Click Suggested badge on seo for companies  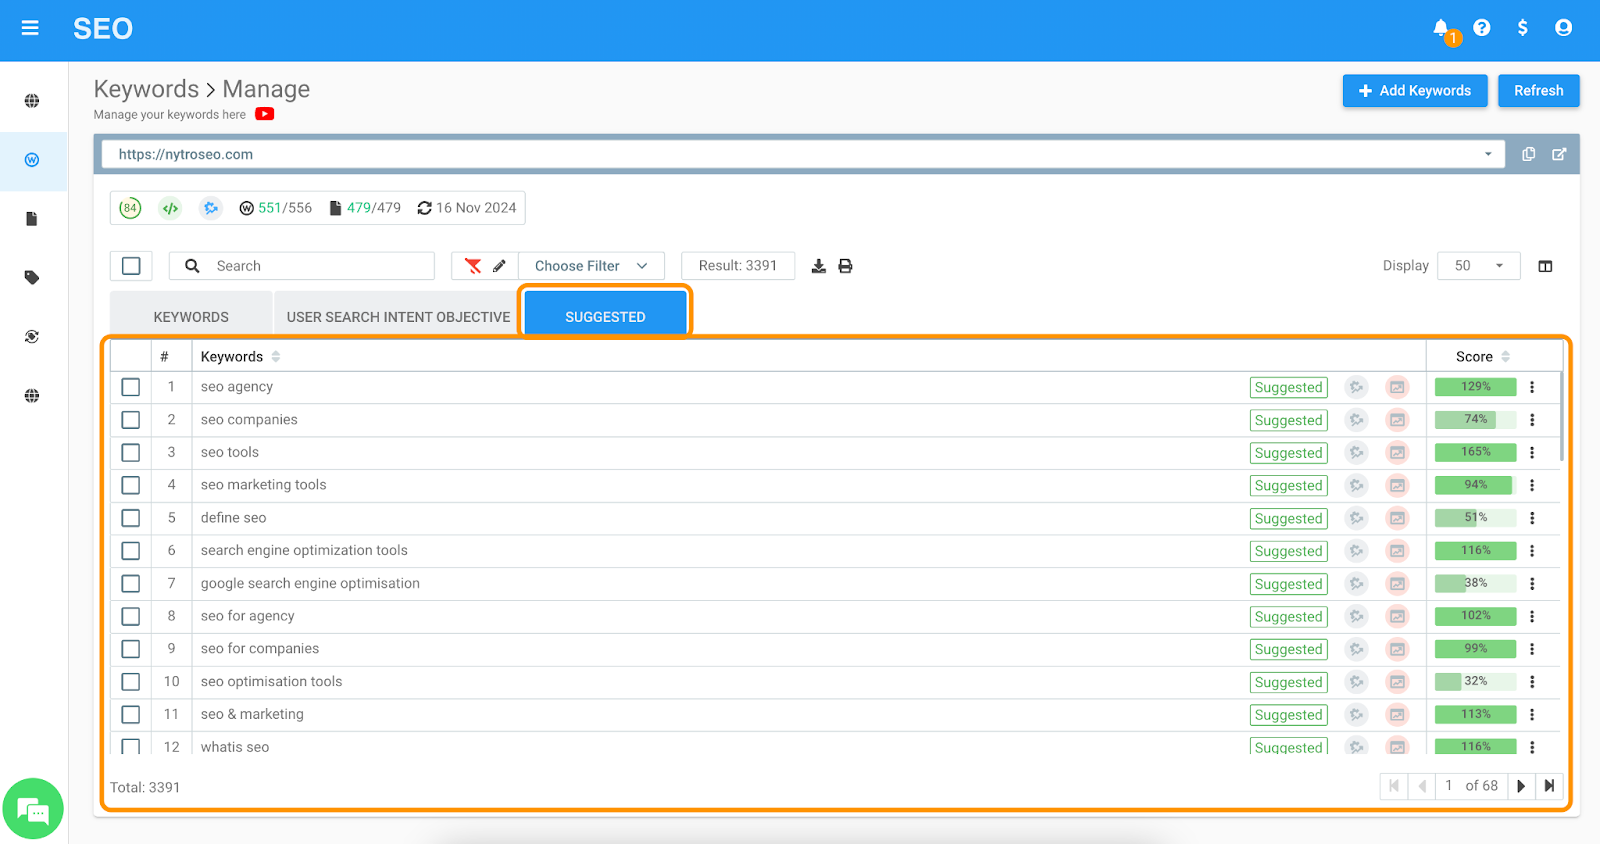click(1288, 650)
